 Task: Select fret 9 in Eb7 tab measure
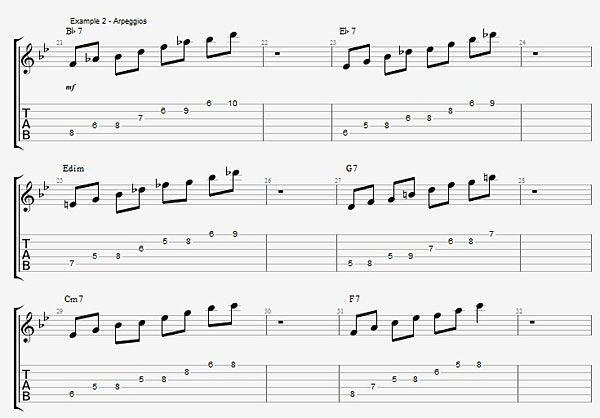[492, 103]
